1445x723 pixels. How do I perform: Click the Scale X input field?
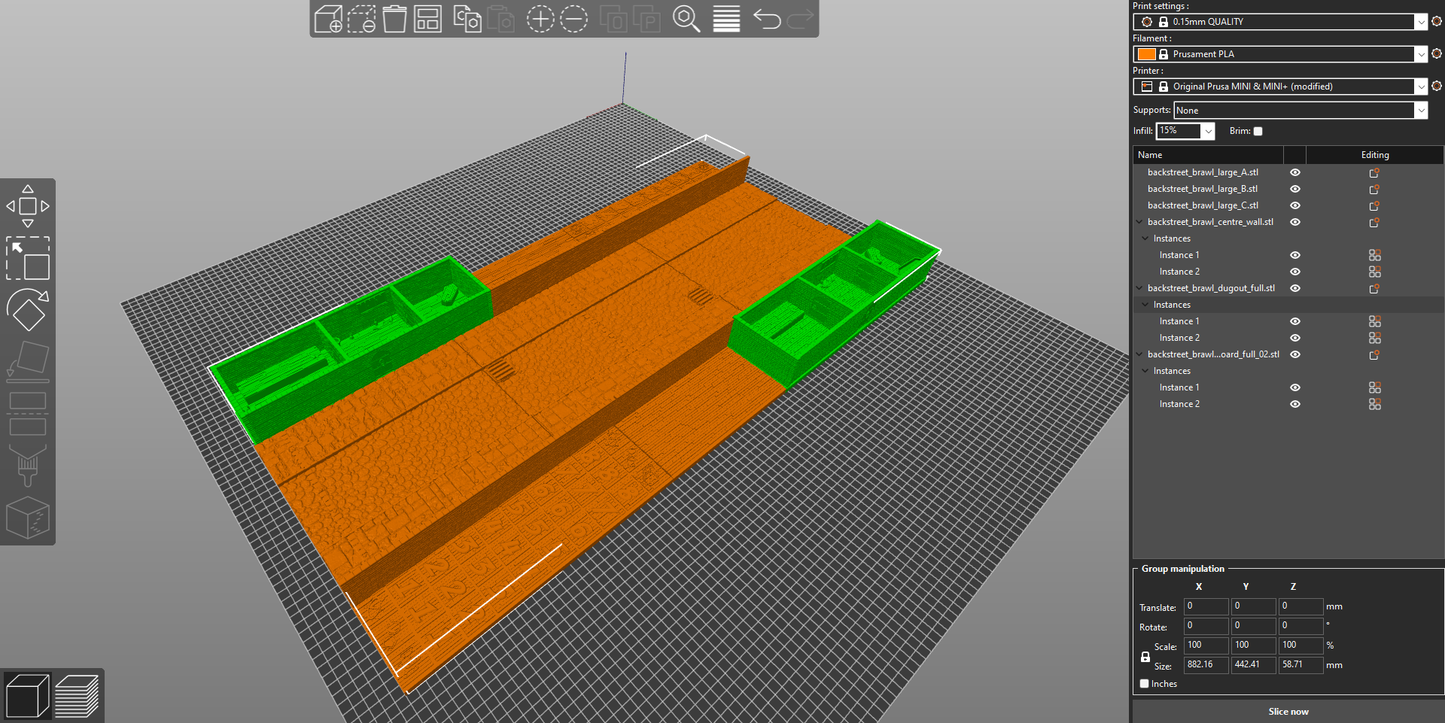click(1206, 646)
